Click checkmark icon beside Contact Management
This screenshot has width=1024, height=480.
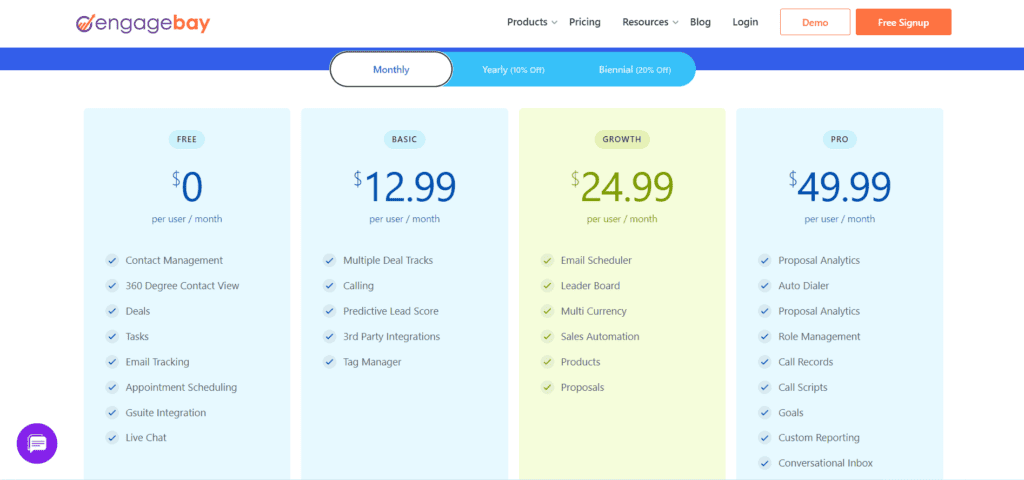point(112,260)
